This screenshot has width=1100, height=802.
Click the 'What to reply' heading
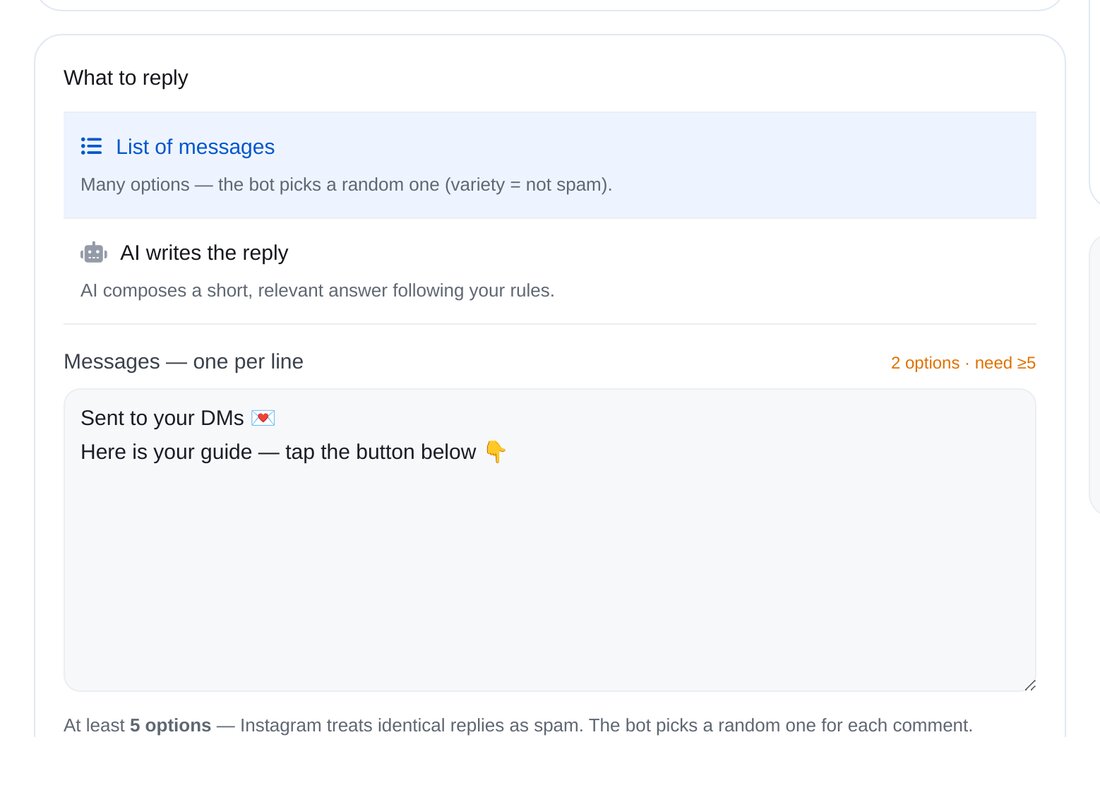tap(126, 78)
